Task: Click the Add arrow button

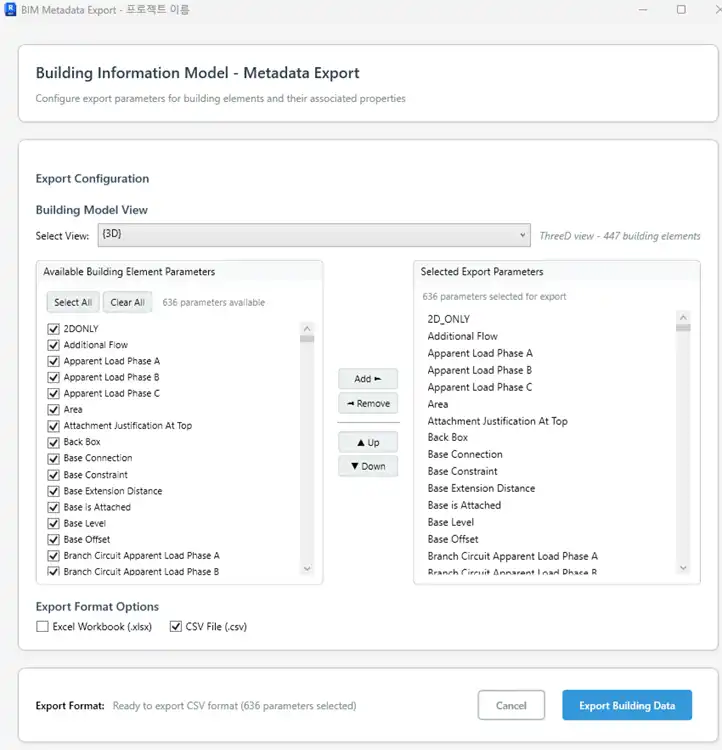Action: 368,379
